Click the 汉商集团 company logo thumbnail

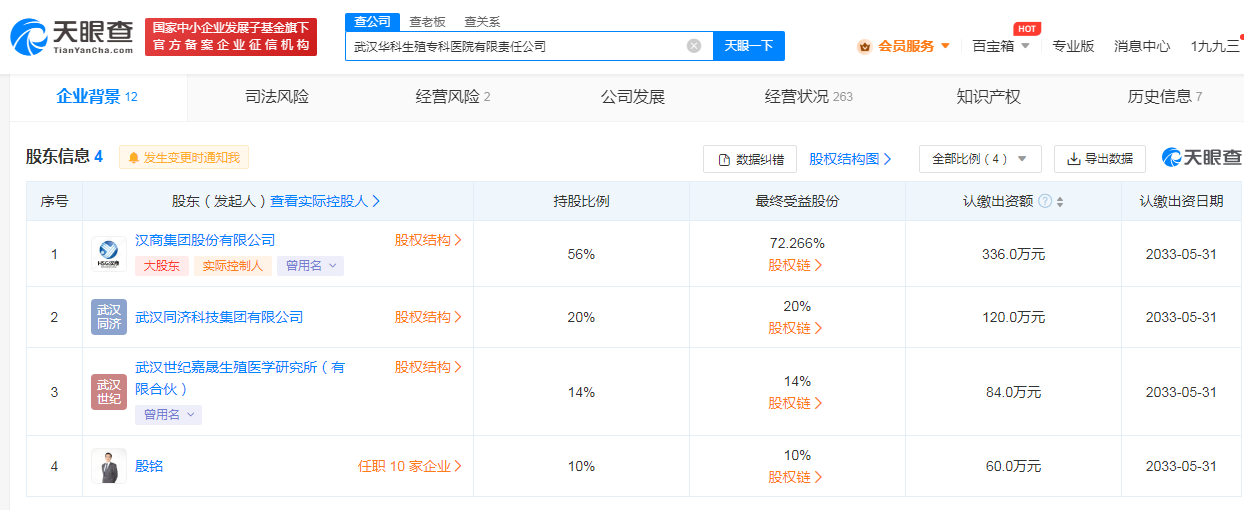(109, 253)
